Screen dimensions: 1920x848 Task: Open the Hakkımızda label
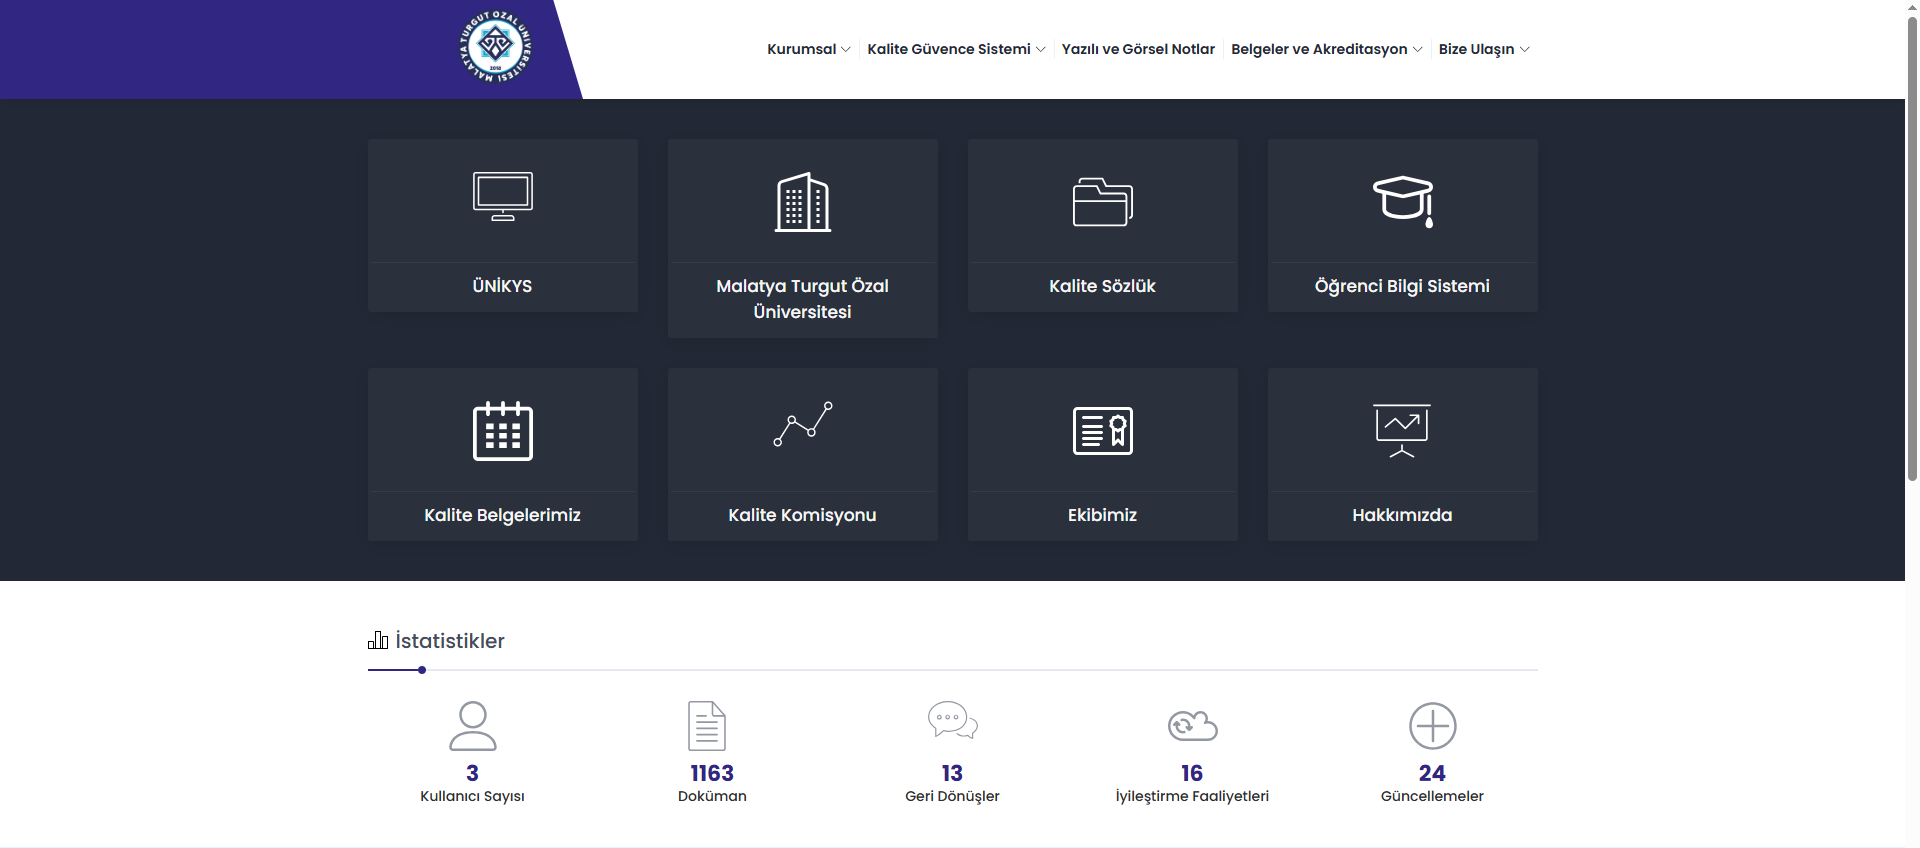(1403, 515)
